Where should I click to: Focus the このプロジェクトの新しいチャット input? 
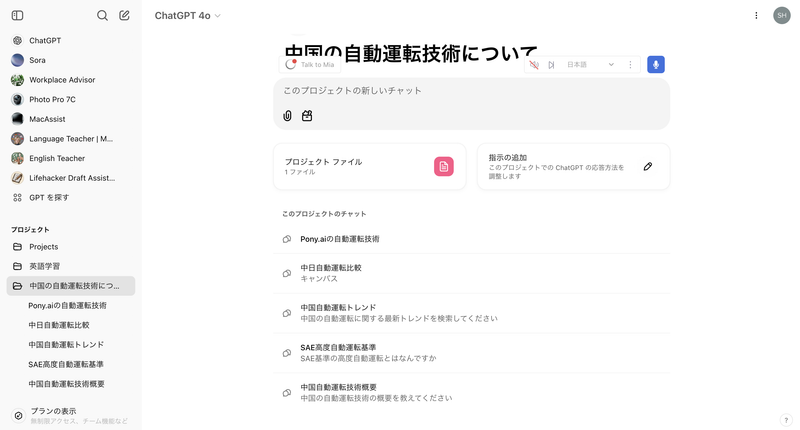(471, 91)
